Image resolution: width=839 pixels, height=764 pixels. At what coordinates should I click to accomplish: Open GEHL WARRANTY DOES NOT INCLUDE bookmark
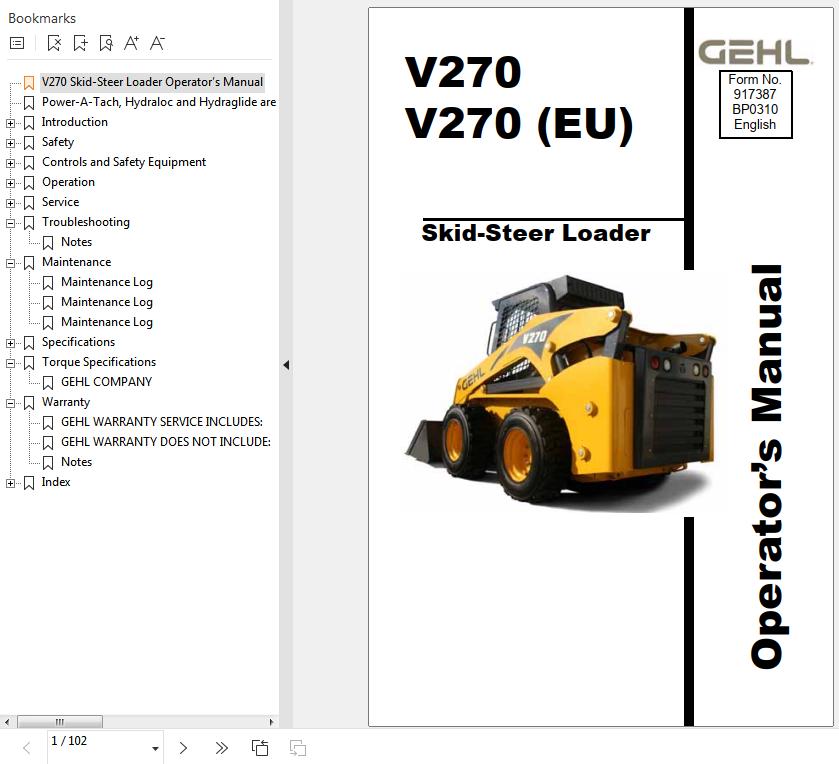point(166,441)
